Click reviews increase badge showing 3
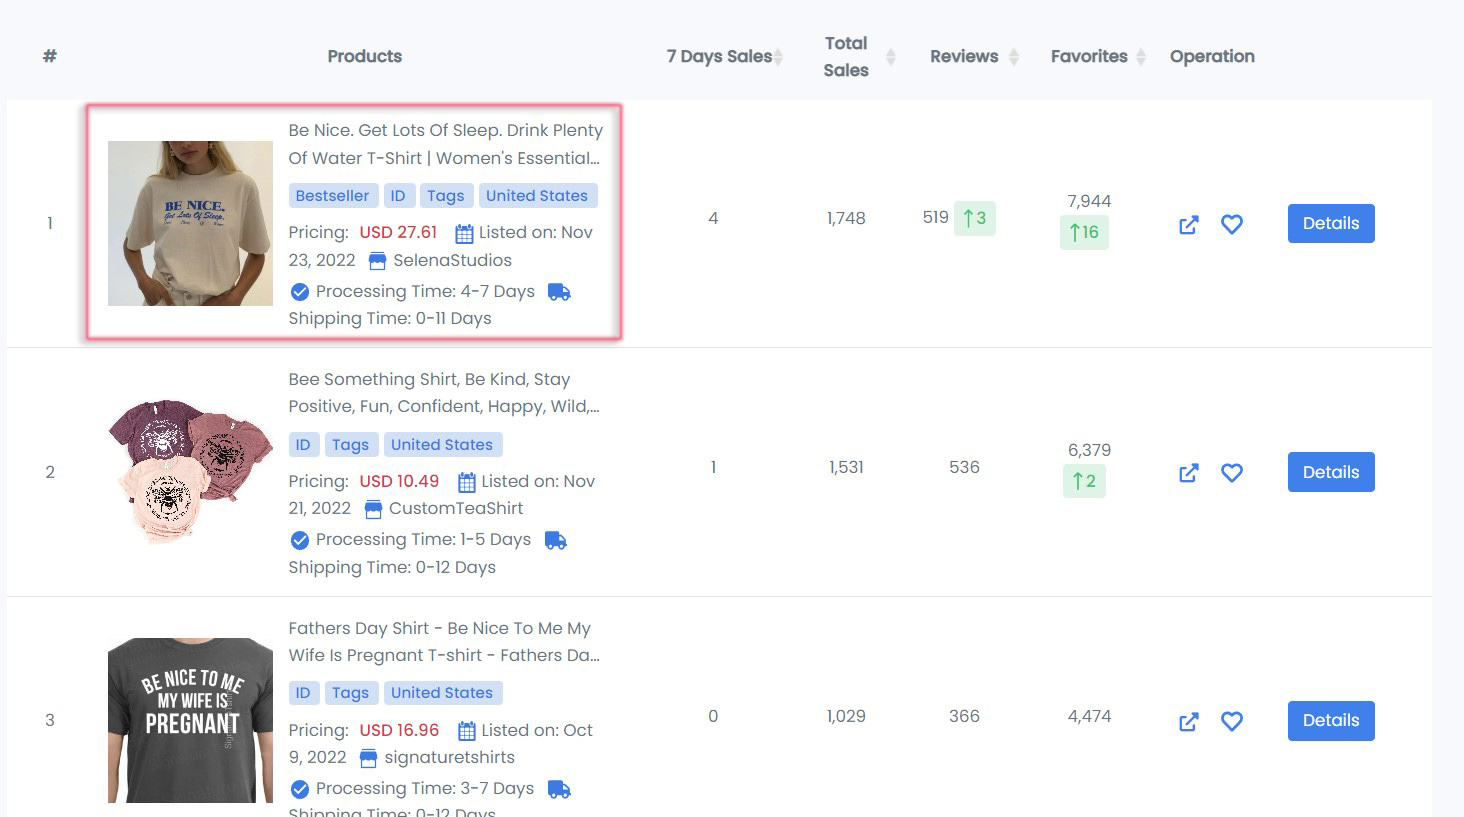 974,218
